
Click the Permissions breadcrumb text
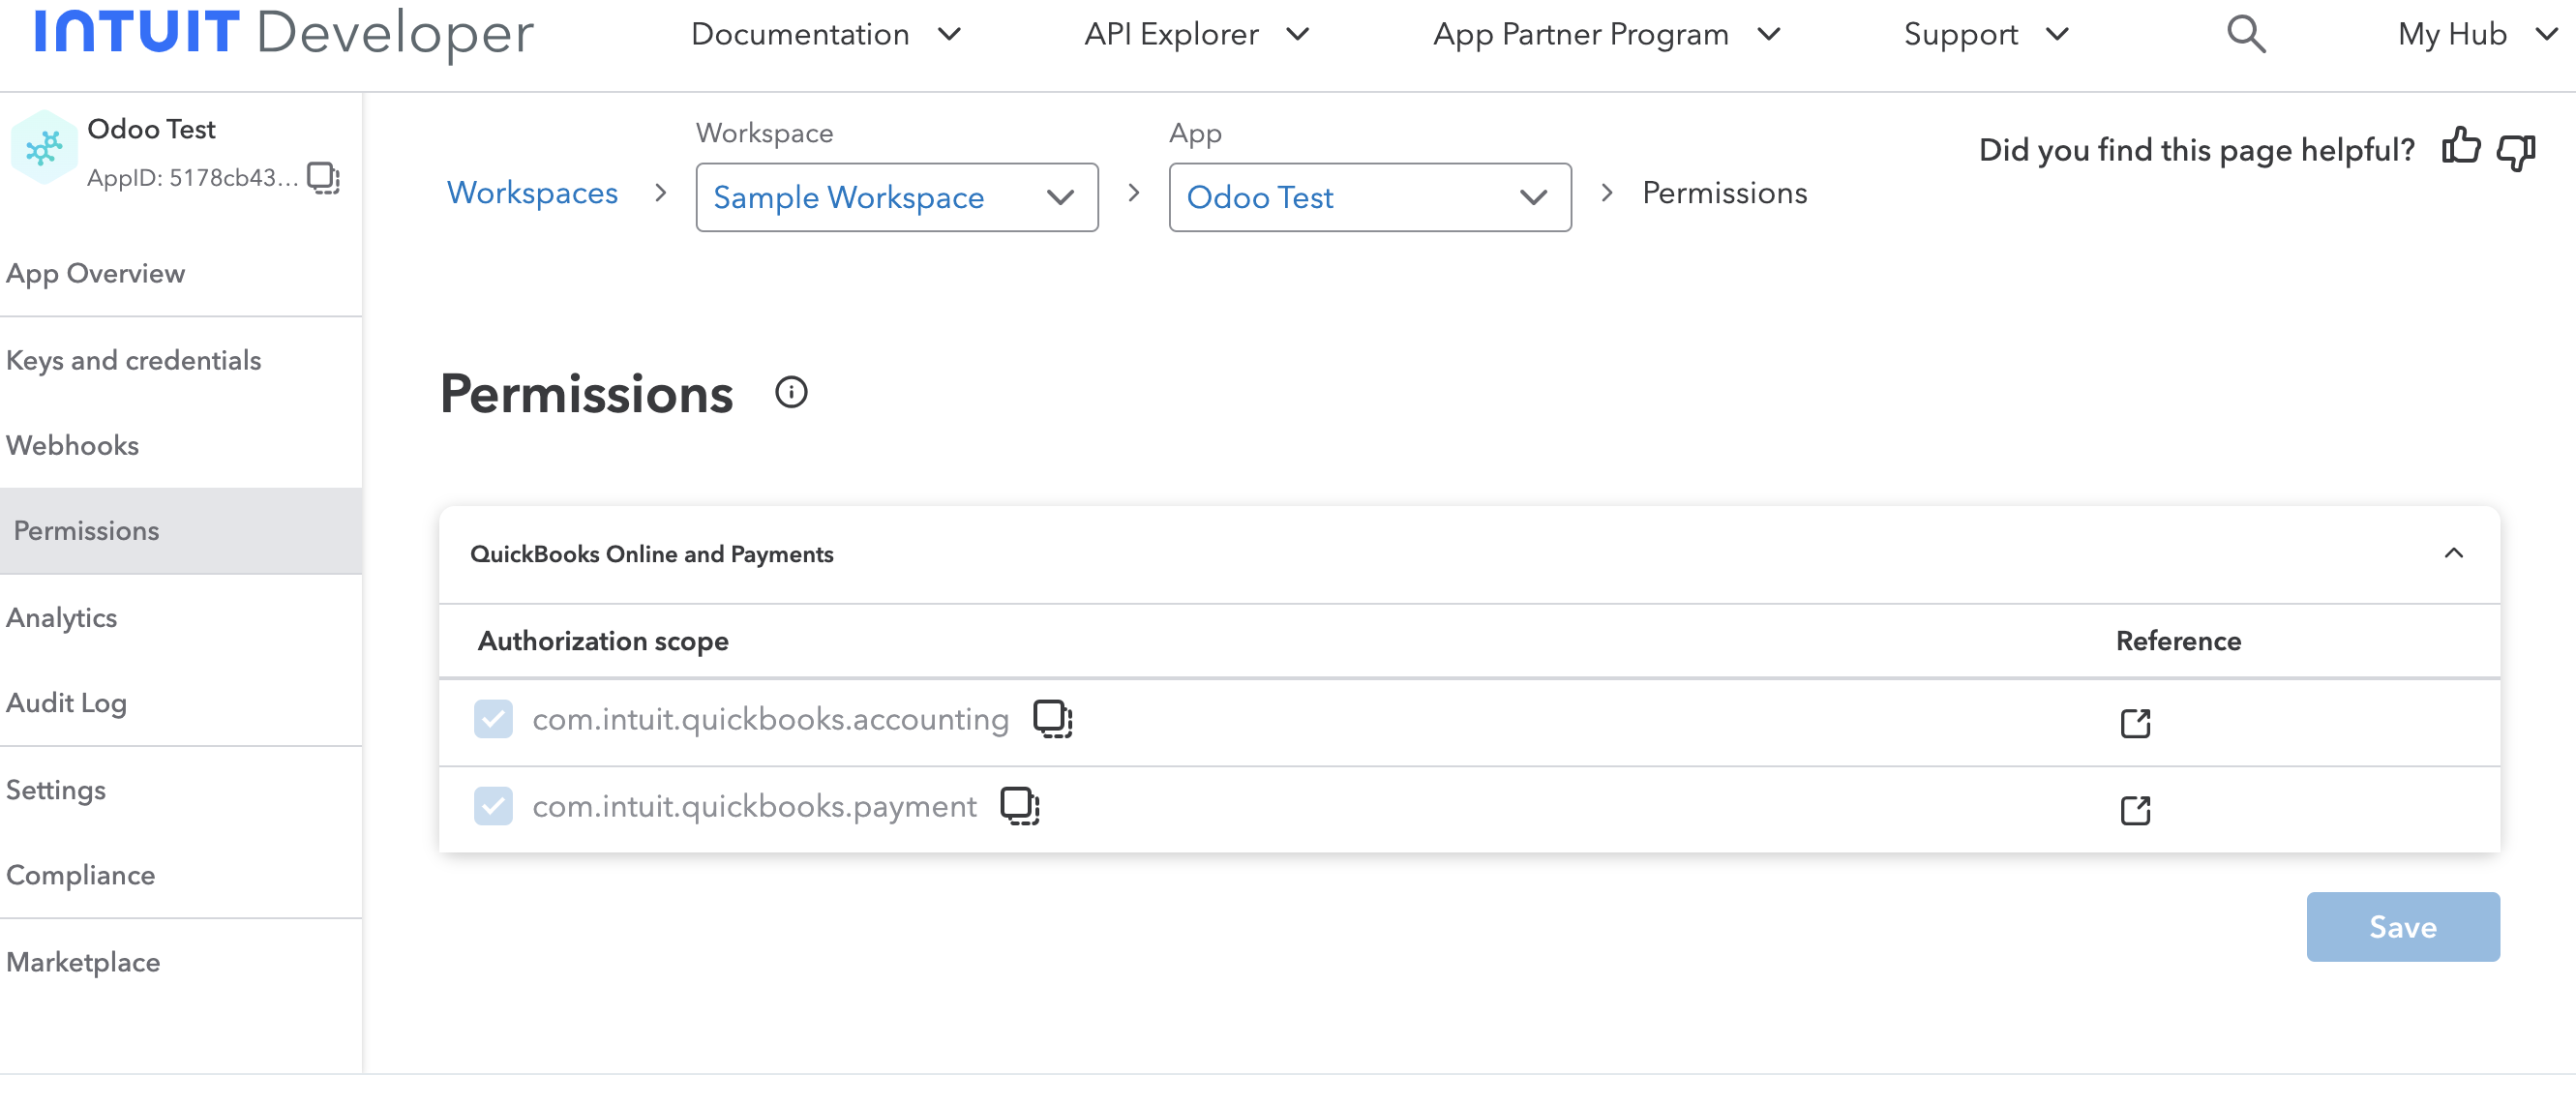click(1724, 192)
